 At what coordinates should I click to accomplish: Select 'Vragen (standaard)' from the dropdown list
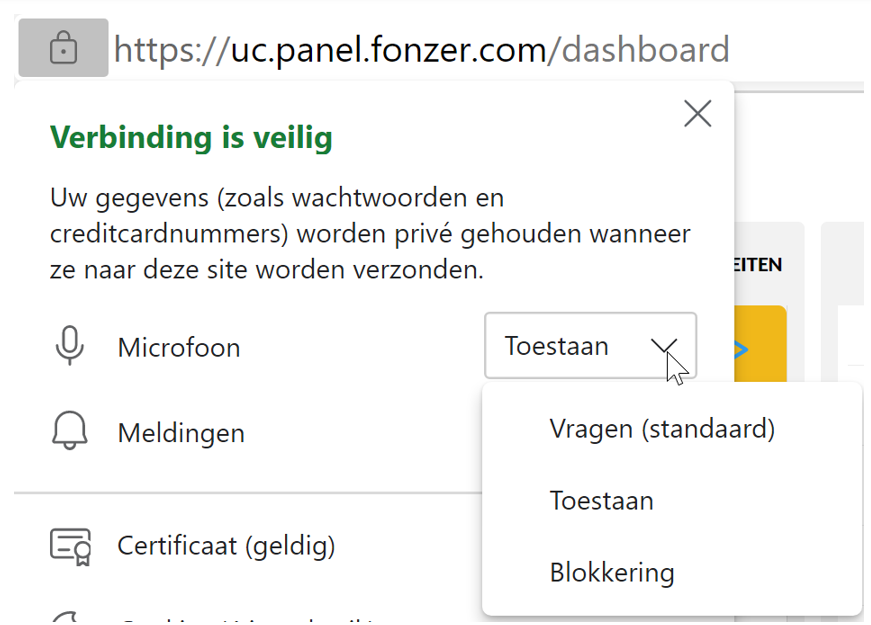(x=662, y=429)
